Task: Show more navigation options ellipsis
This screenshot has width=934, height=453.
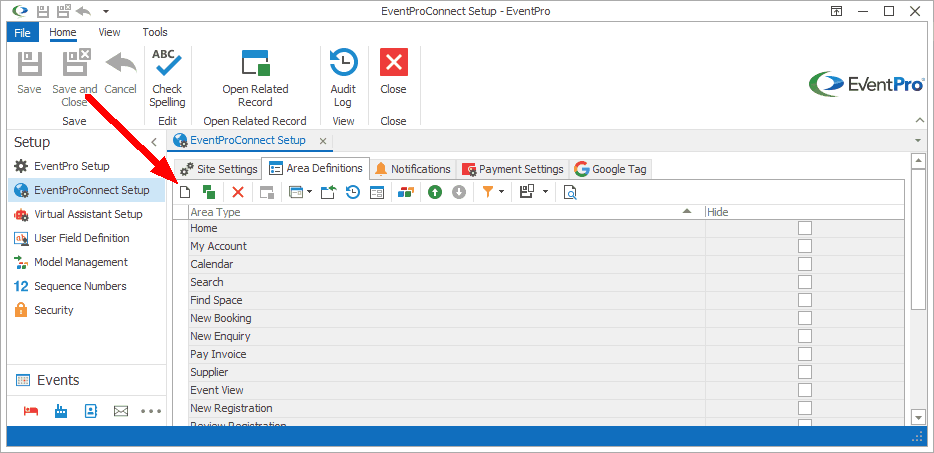Action: (x=151, y=411)
